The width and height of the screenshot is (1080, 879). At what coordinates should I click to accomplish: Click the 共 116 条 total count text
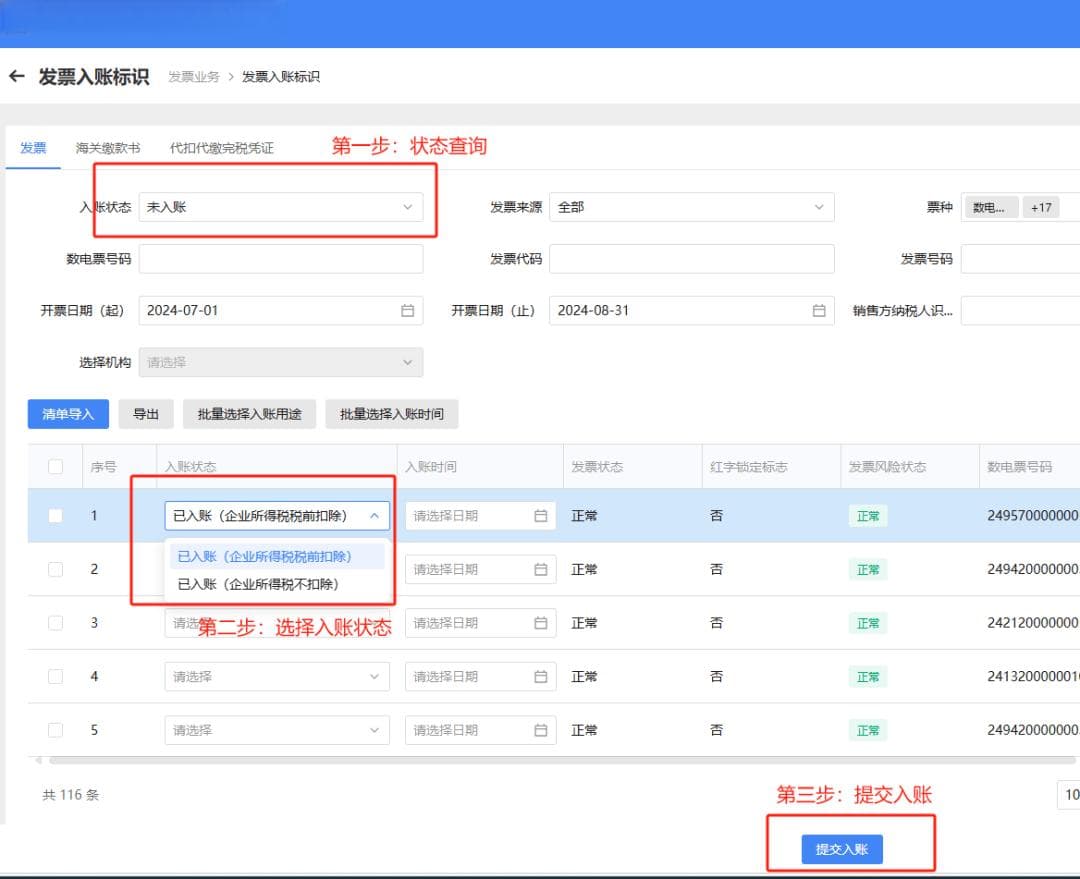coord(71,795)
